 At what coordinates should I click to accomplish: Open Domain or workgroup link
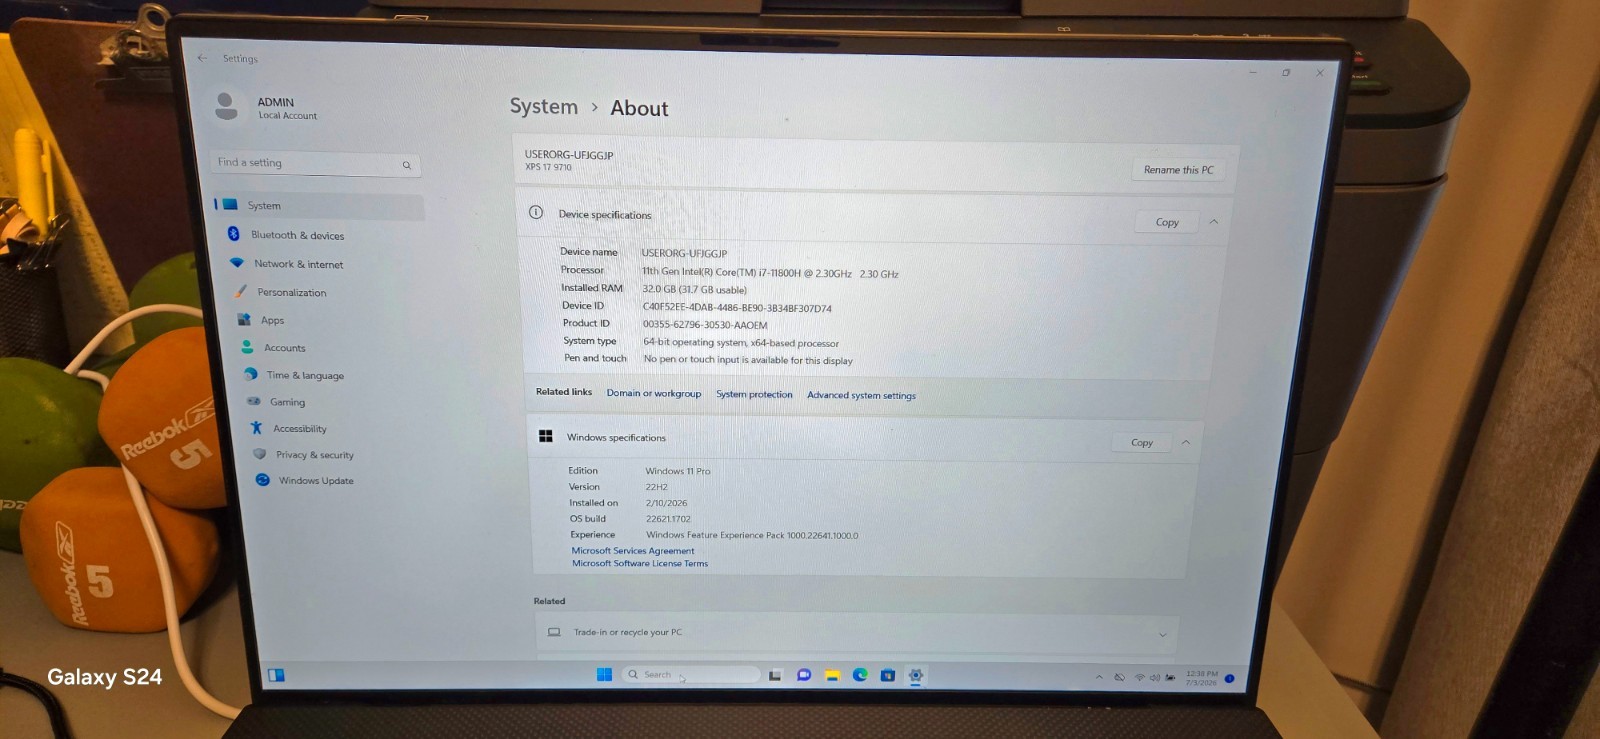point(654,393)
